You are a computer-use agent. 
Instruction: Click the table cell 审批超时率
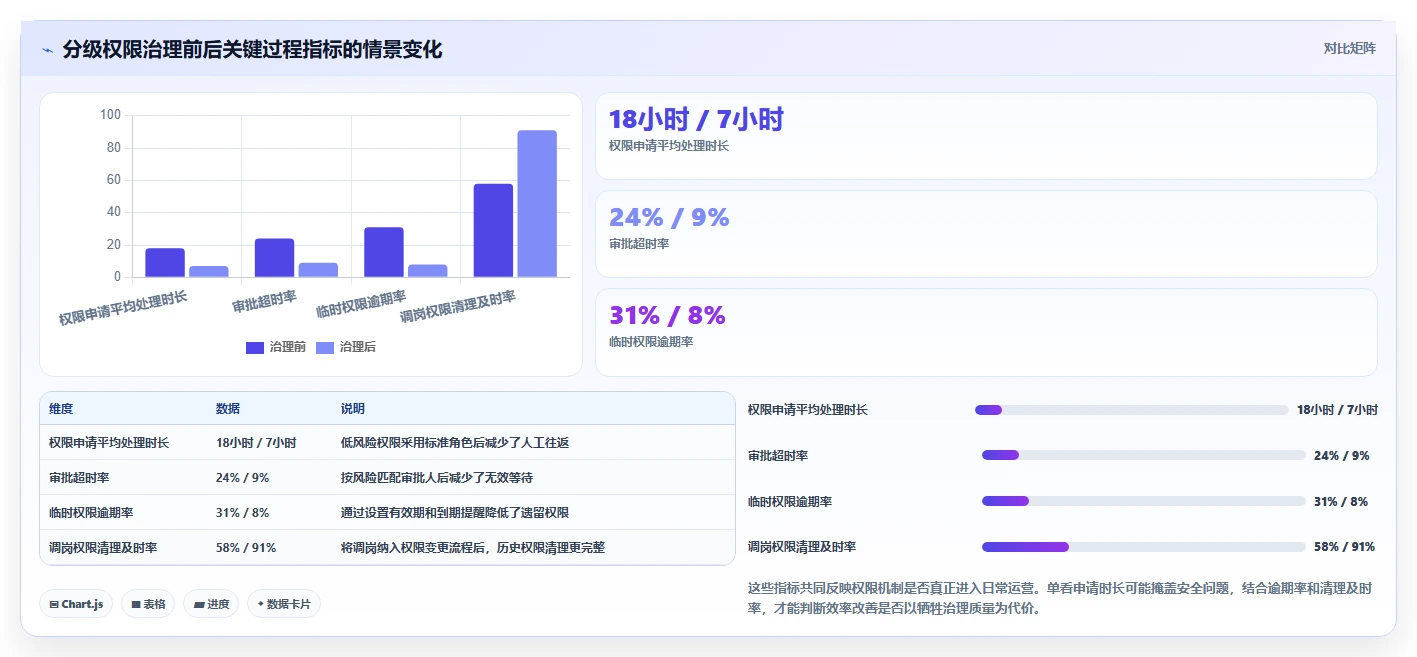tap(79, 477)
